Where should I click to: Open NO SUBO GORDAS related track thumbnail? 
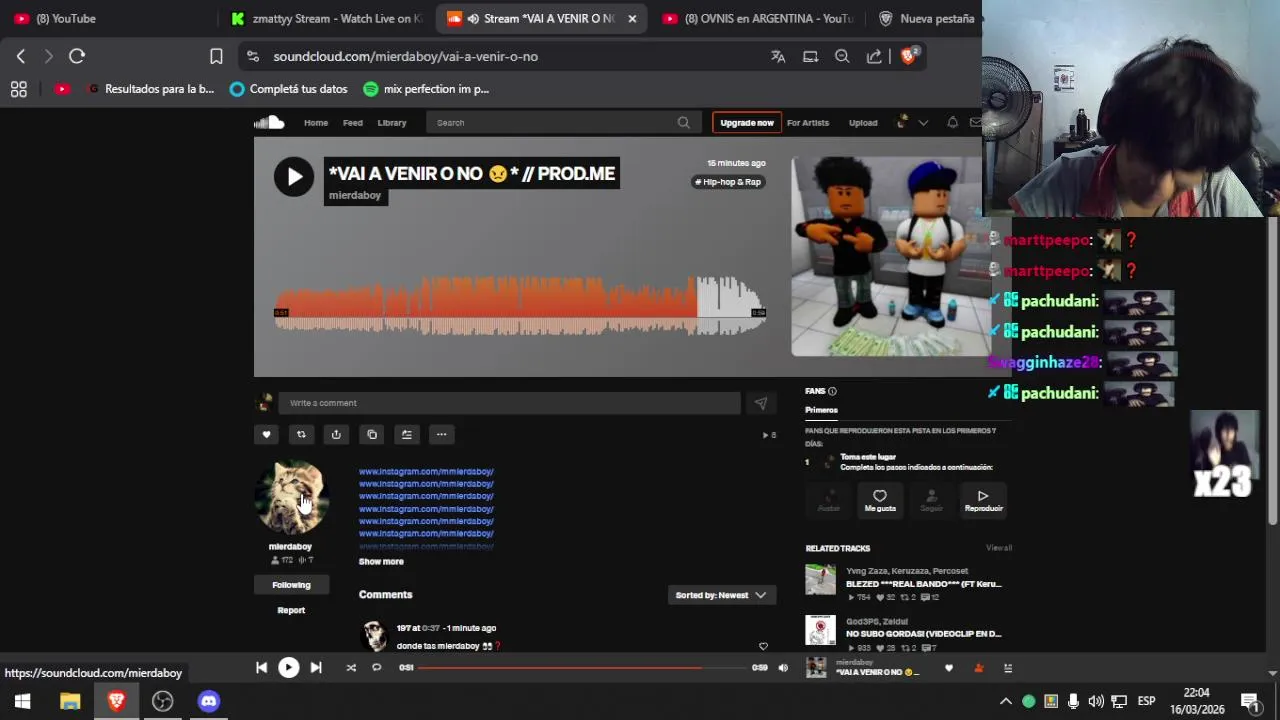point(820,630)
